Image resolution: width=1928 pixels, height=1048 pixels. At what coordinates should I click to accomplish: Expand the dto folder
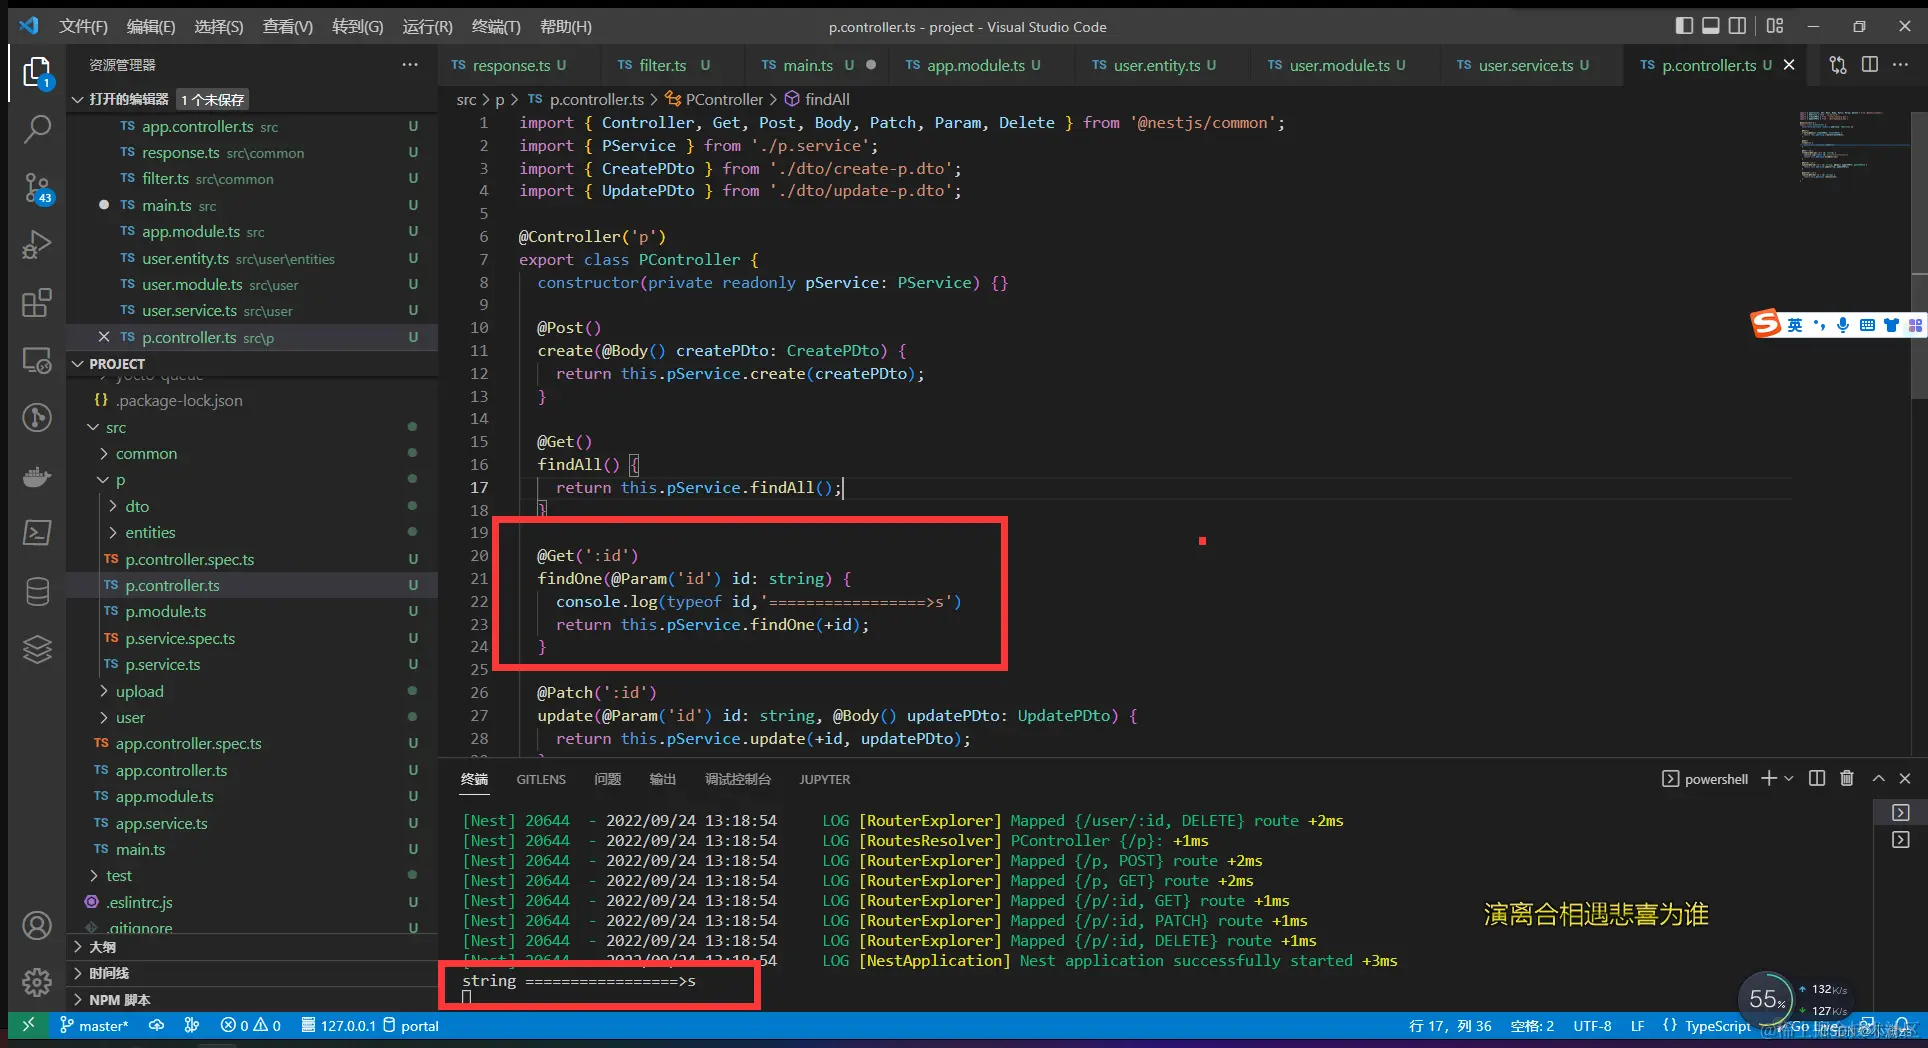tap(113, 507)
